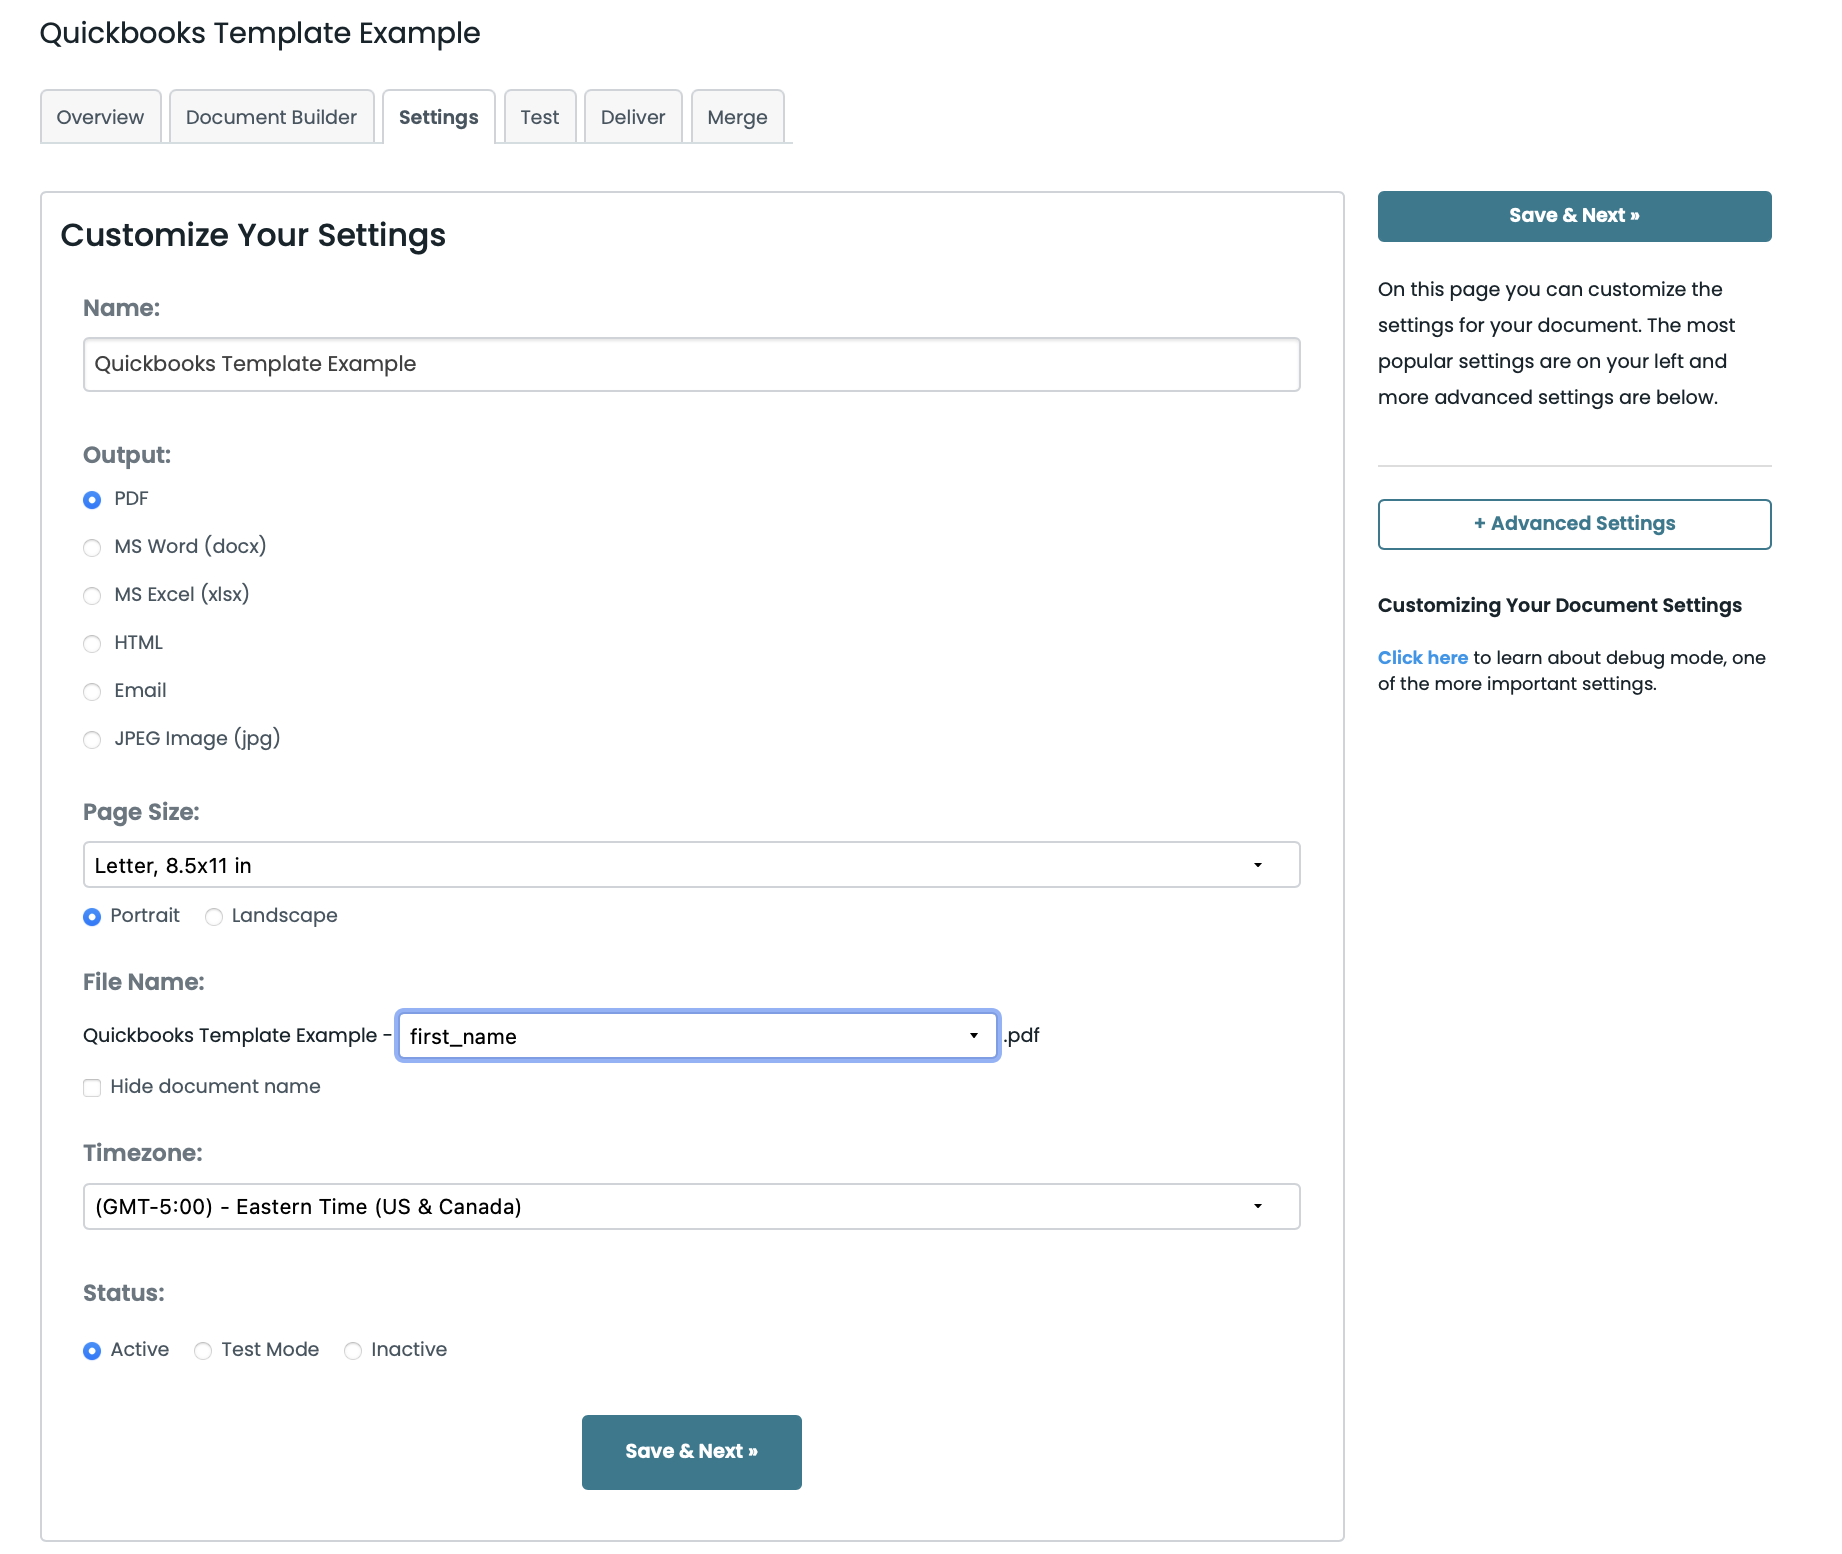
Task: Open the Deliver tab
Action: [x=632, y=117]
